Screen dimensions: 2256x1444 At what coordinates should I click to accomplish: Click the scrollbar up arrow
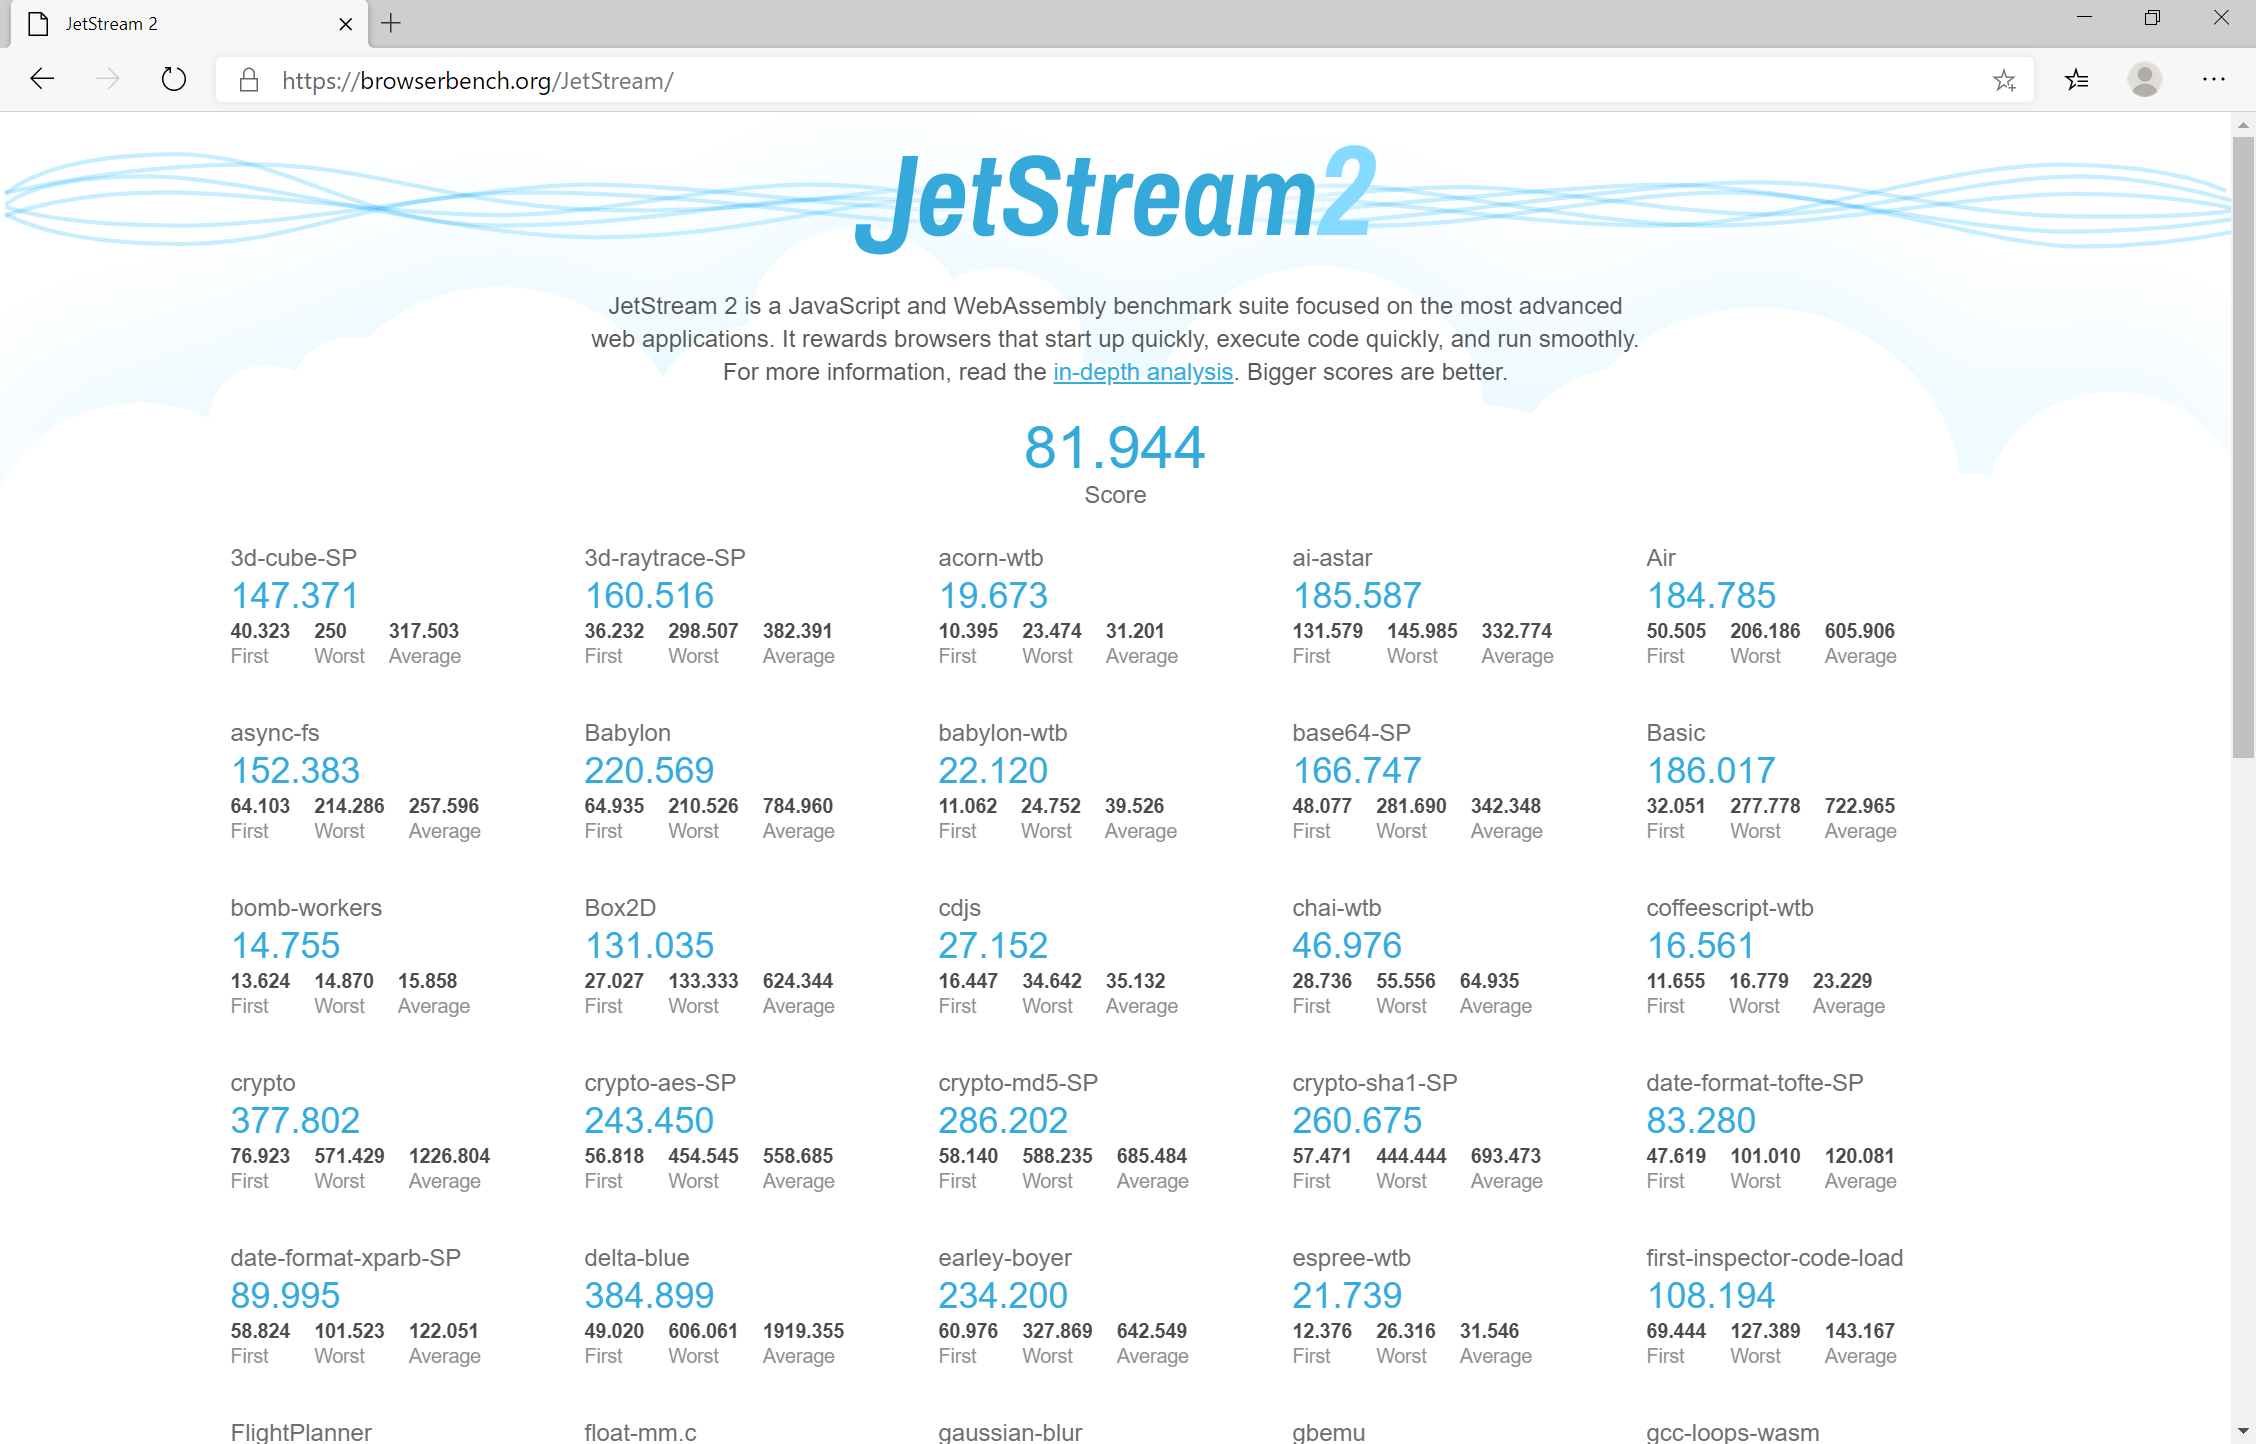tap(2243, 125)
